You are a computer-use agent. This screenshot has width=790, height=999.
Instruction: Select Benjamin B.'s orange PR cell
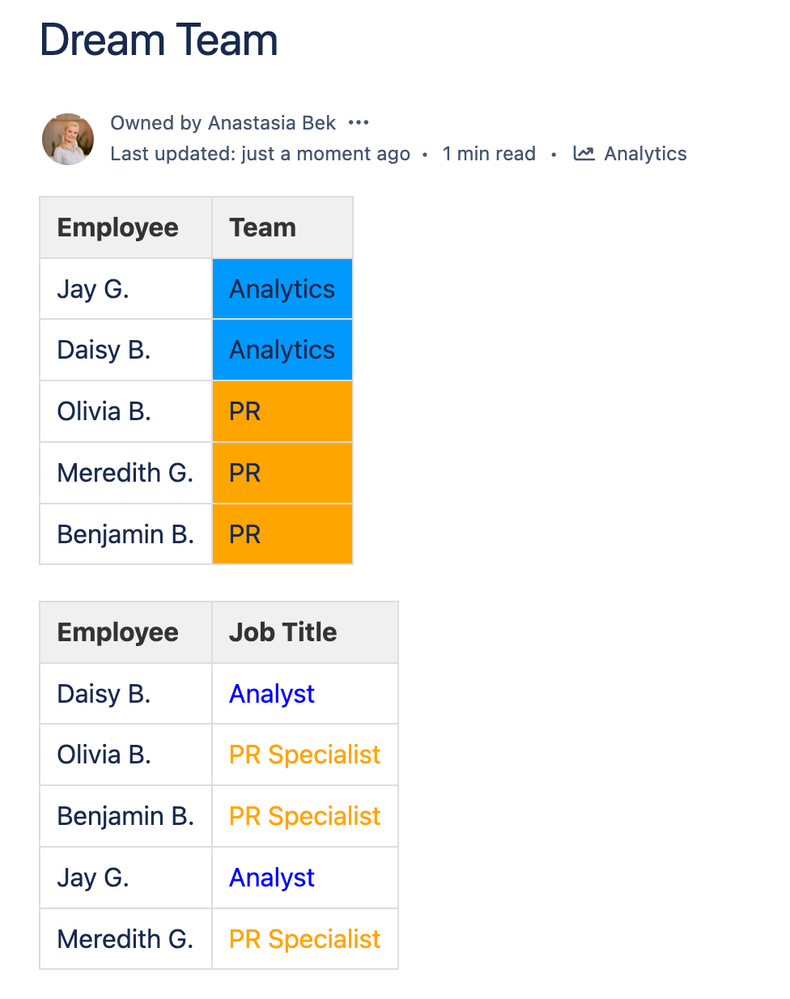(x=282, y=534)
